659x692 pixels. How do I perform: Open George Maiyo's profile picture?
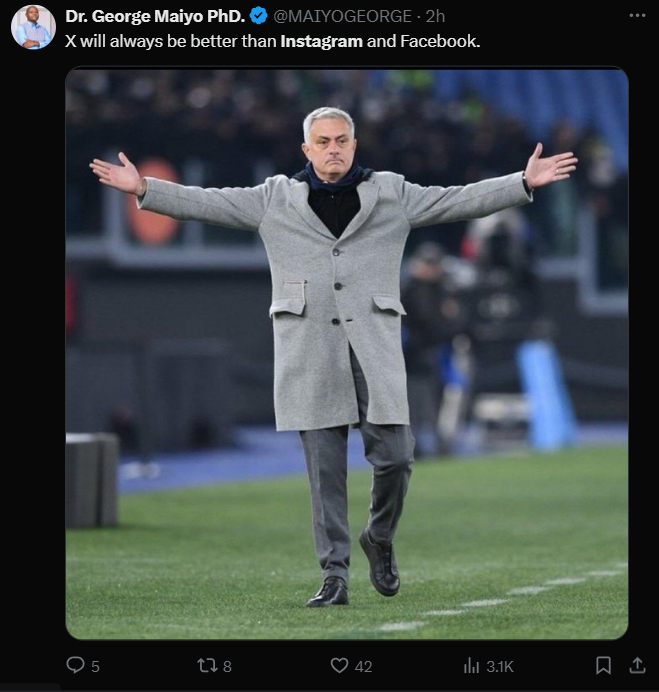point(33,27)
